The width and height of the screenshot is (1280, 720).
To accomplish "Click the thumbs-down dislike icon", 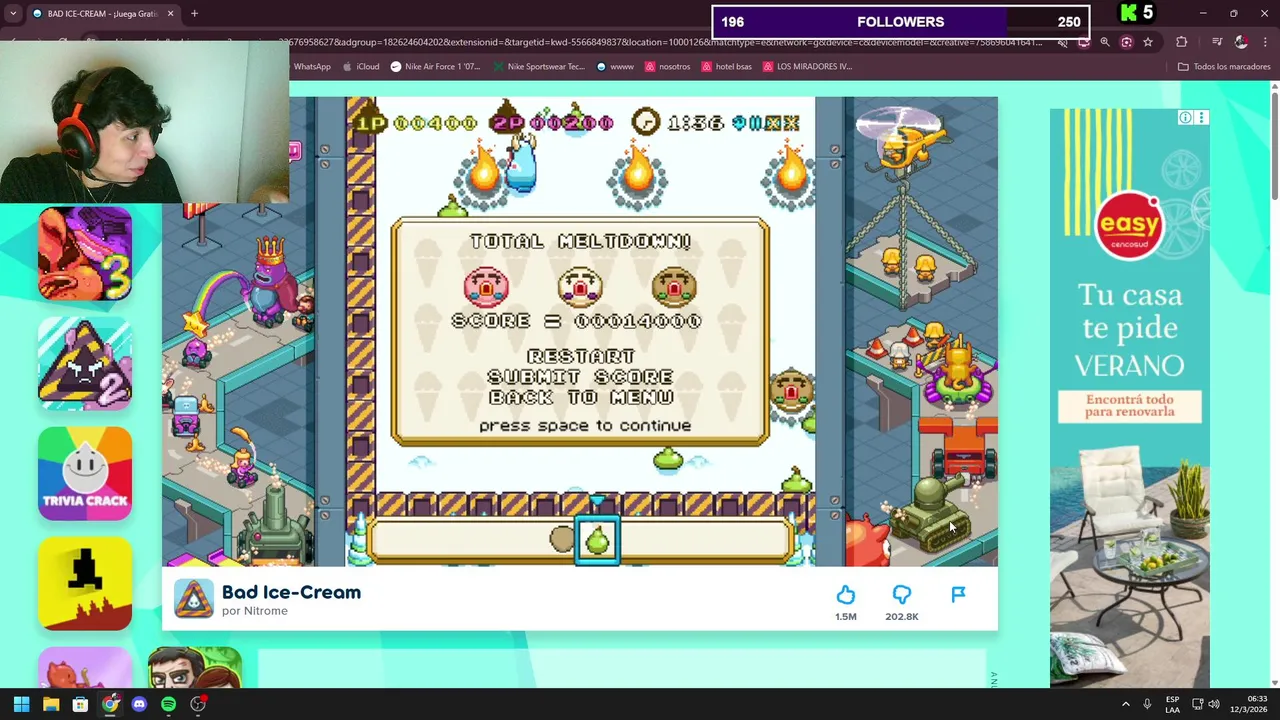I will point(902,595).
